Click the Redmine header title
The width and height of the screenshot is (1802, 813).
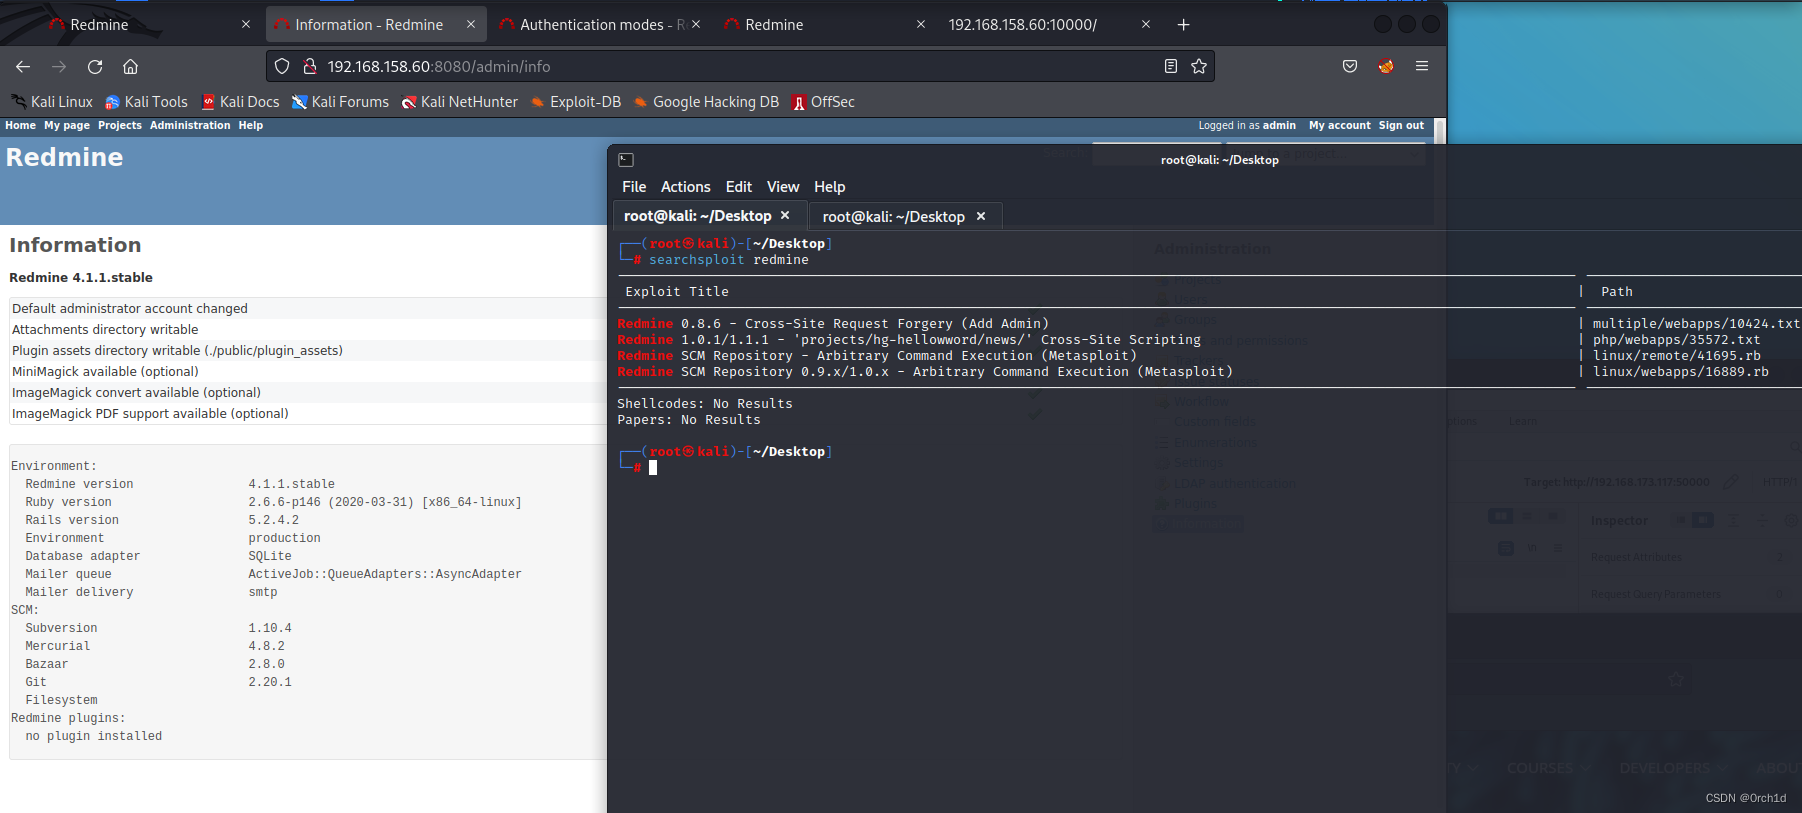point(64,157)
